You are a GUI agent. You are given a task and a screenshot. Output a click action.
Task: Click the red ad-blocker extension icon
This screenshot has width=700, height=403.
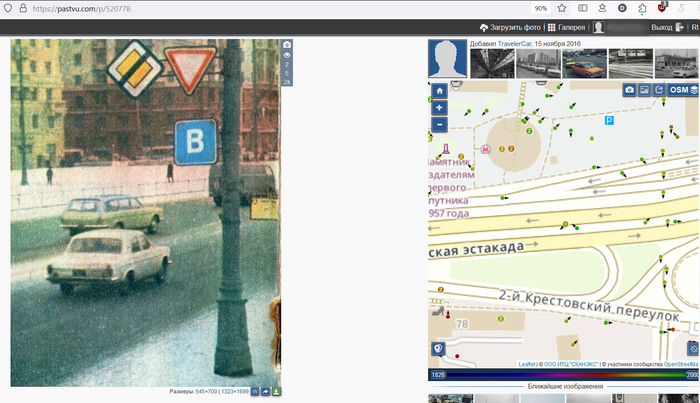coord(662,7)
